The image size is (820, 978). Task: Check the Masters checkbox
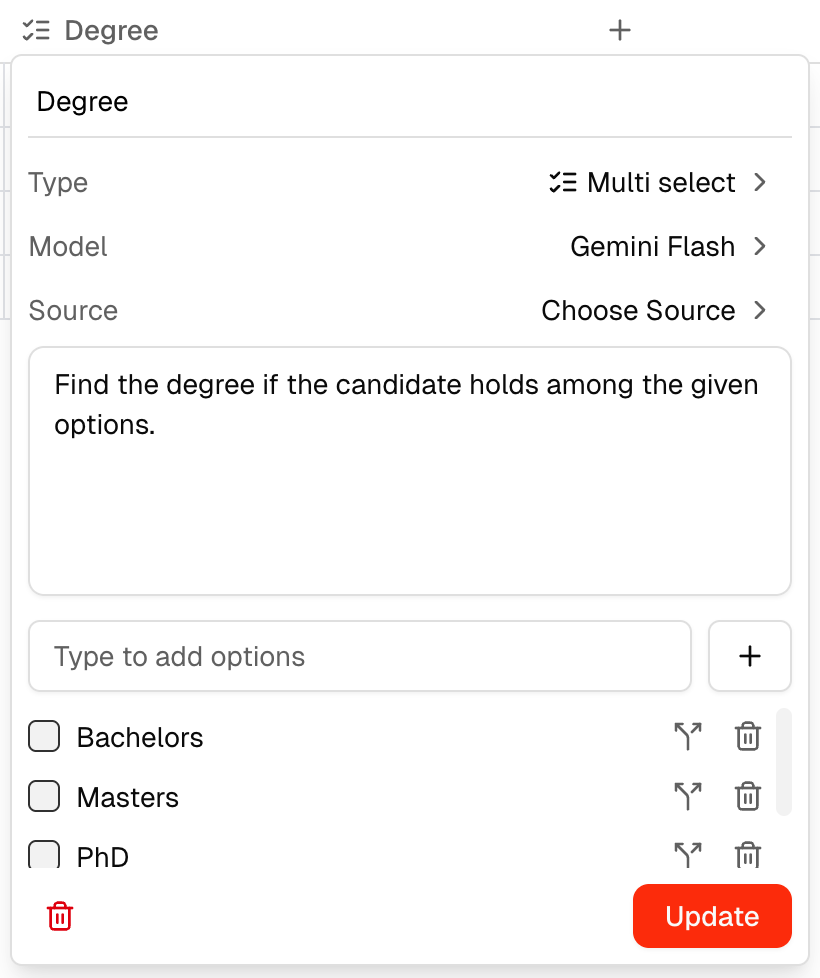(44, 797)
